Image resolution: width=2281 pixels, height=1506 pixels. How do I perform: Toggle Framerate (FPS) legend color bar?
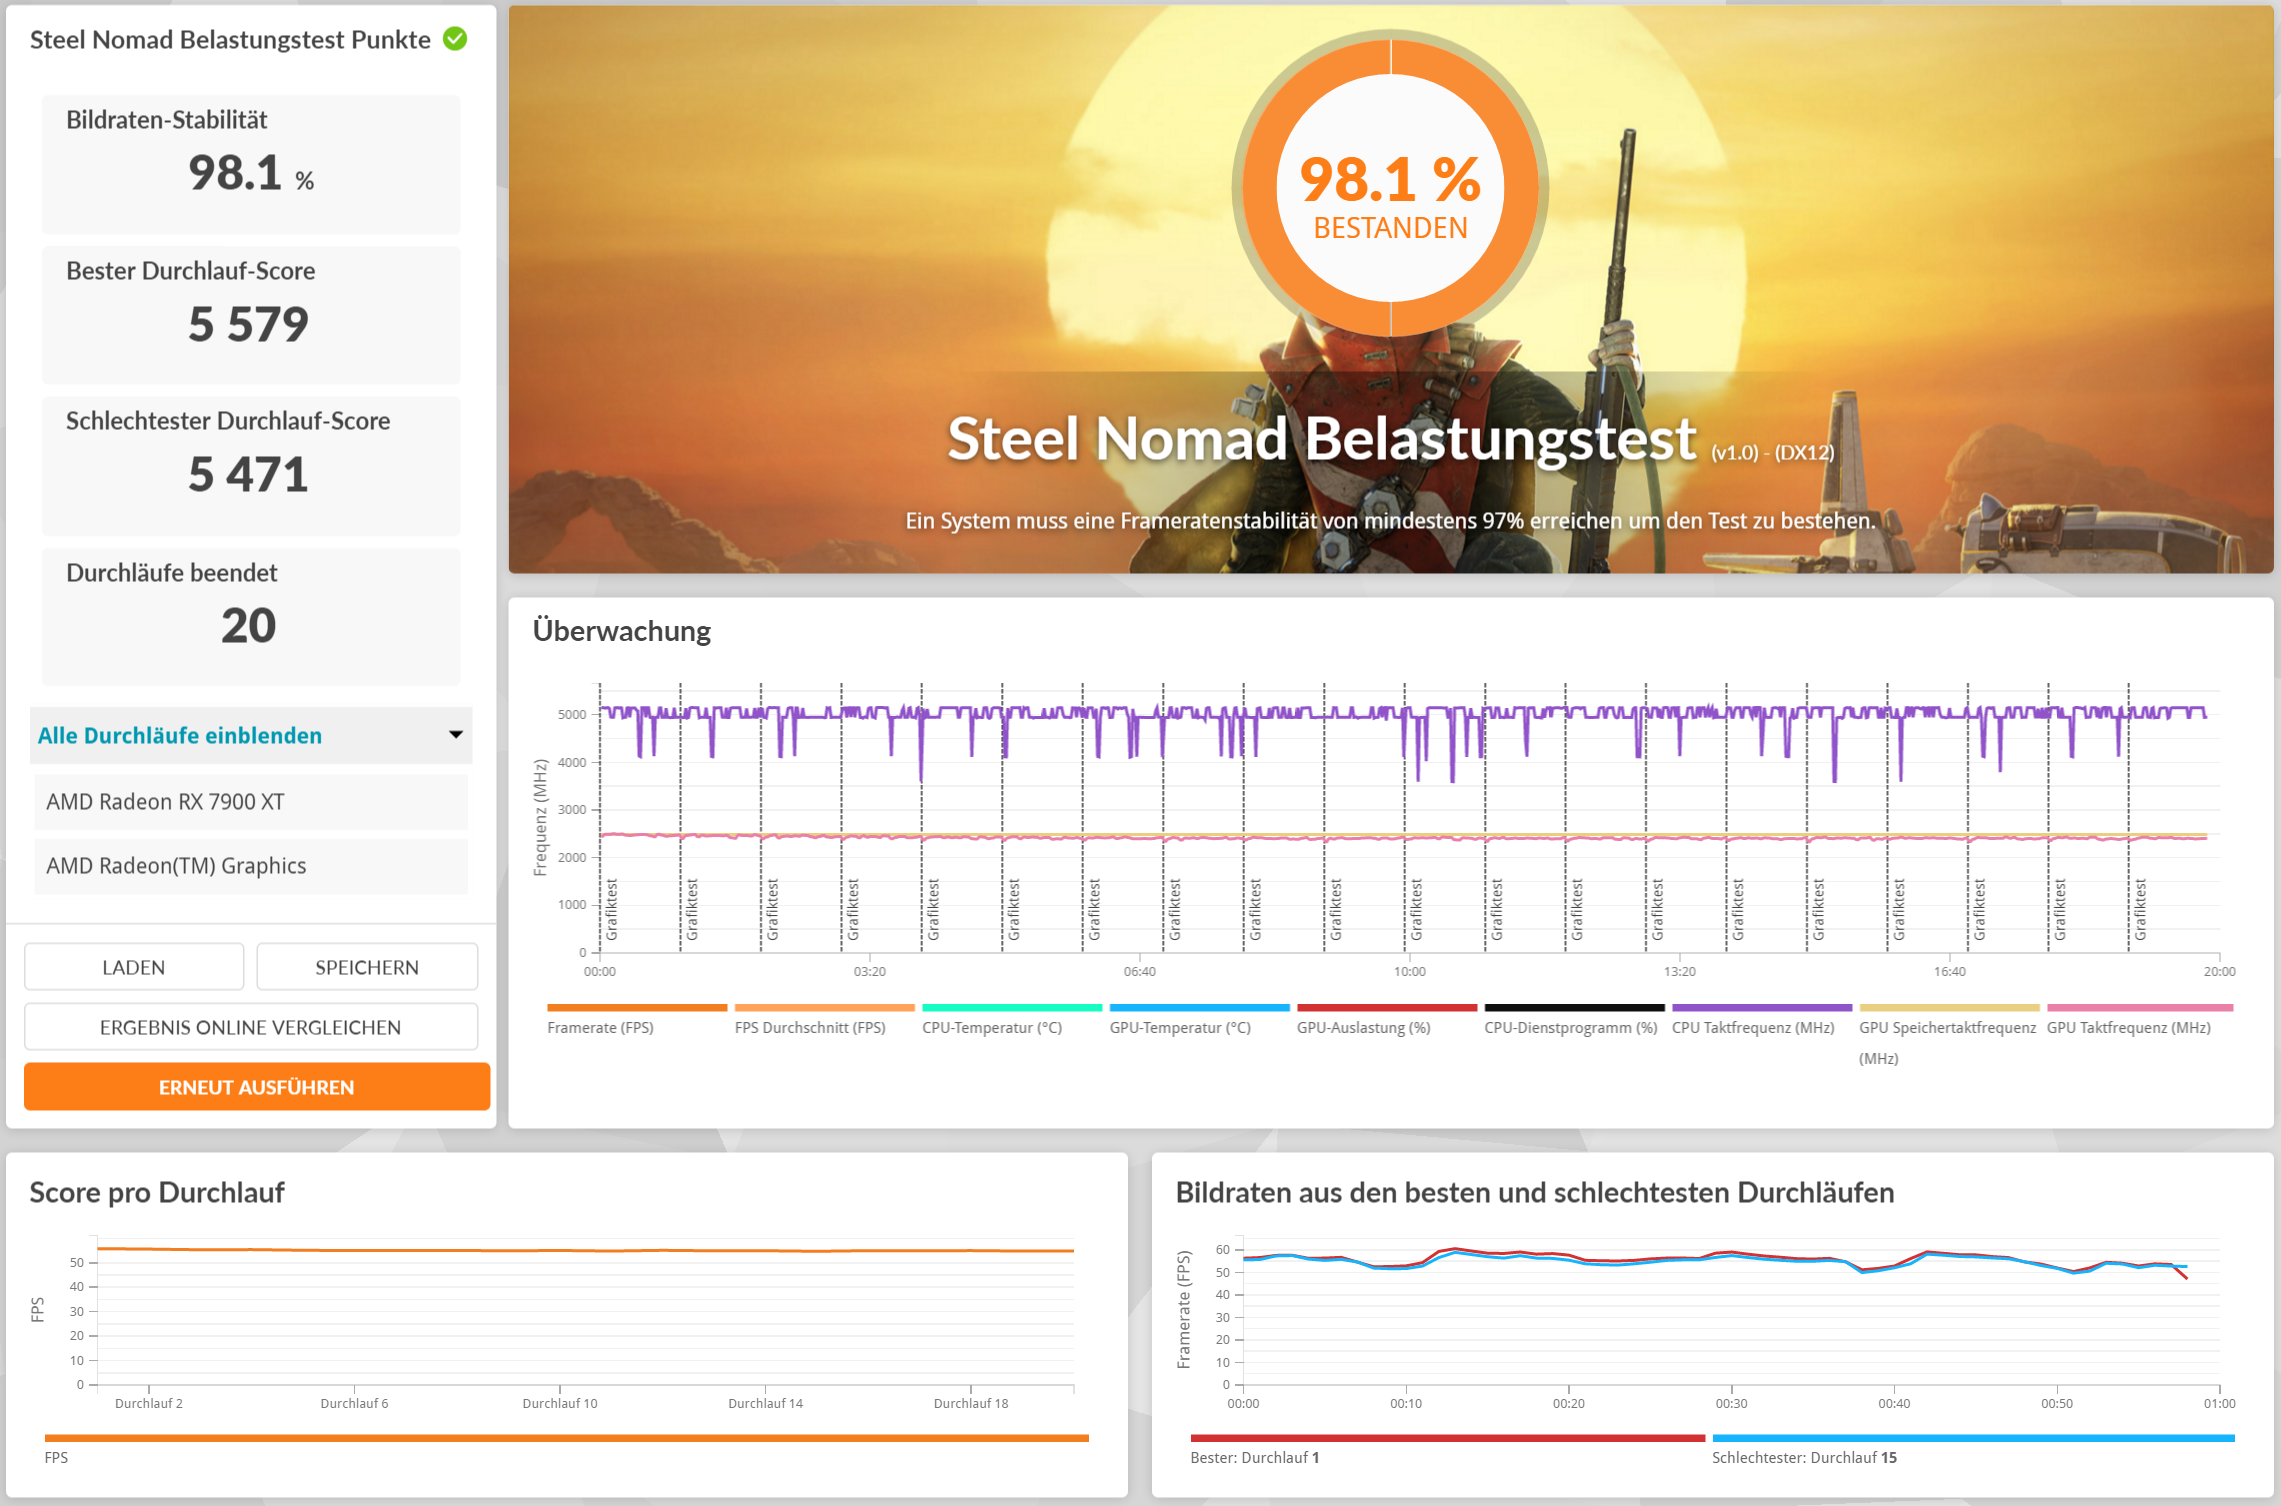pyautogui.click(x=636, y=1008)
